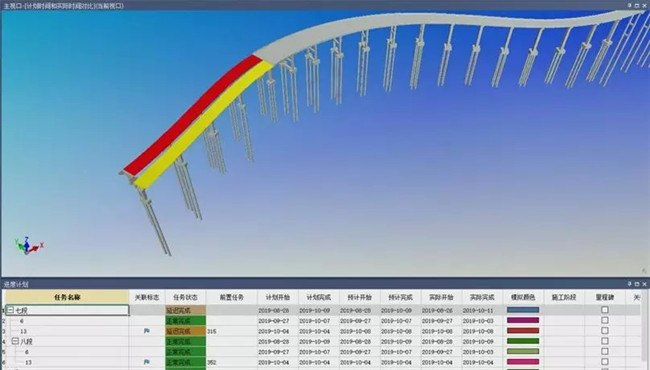Click the link flag icon in row 3

click(x=147, y=331)
